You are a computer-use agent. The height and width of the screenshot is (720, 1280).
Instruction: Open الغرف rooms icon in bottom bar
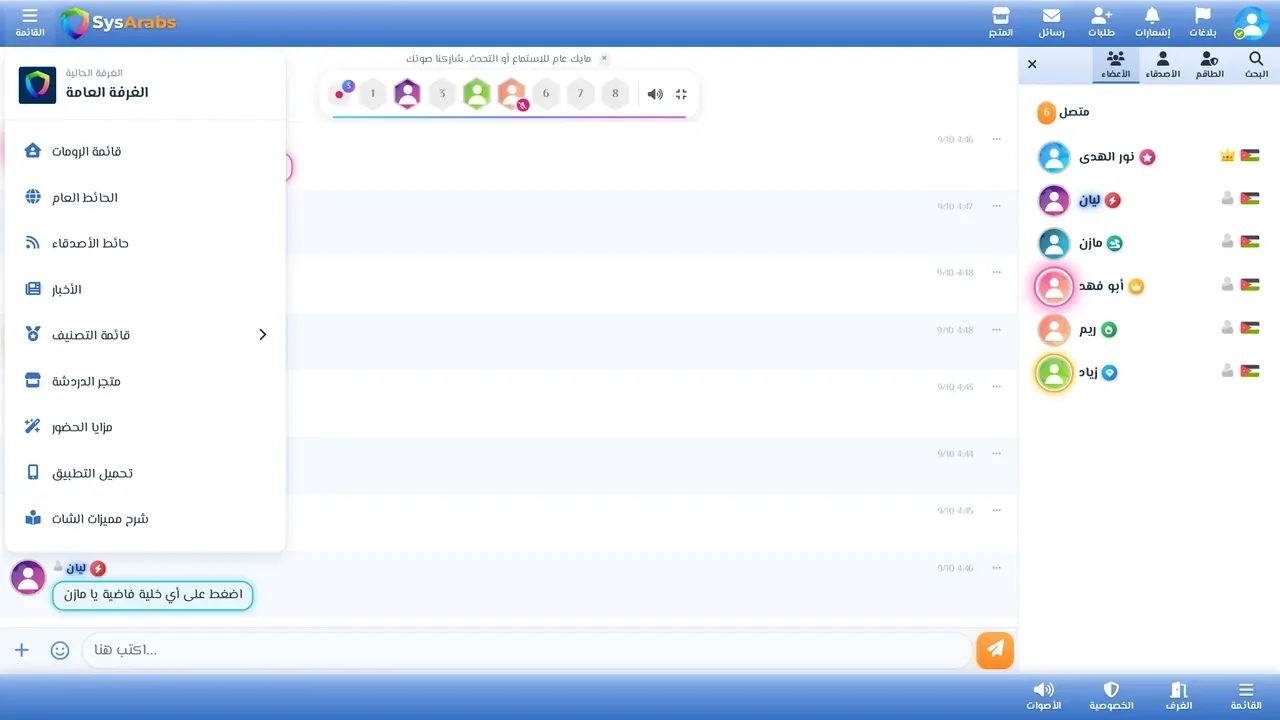1179,696
